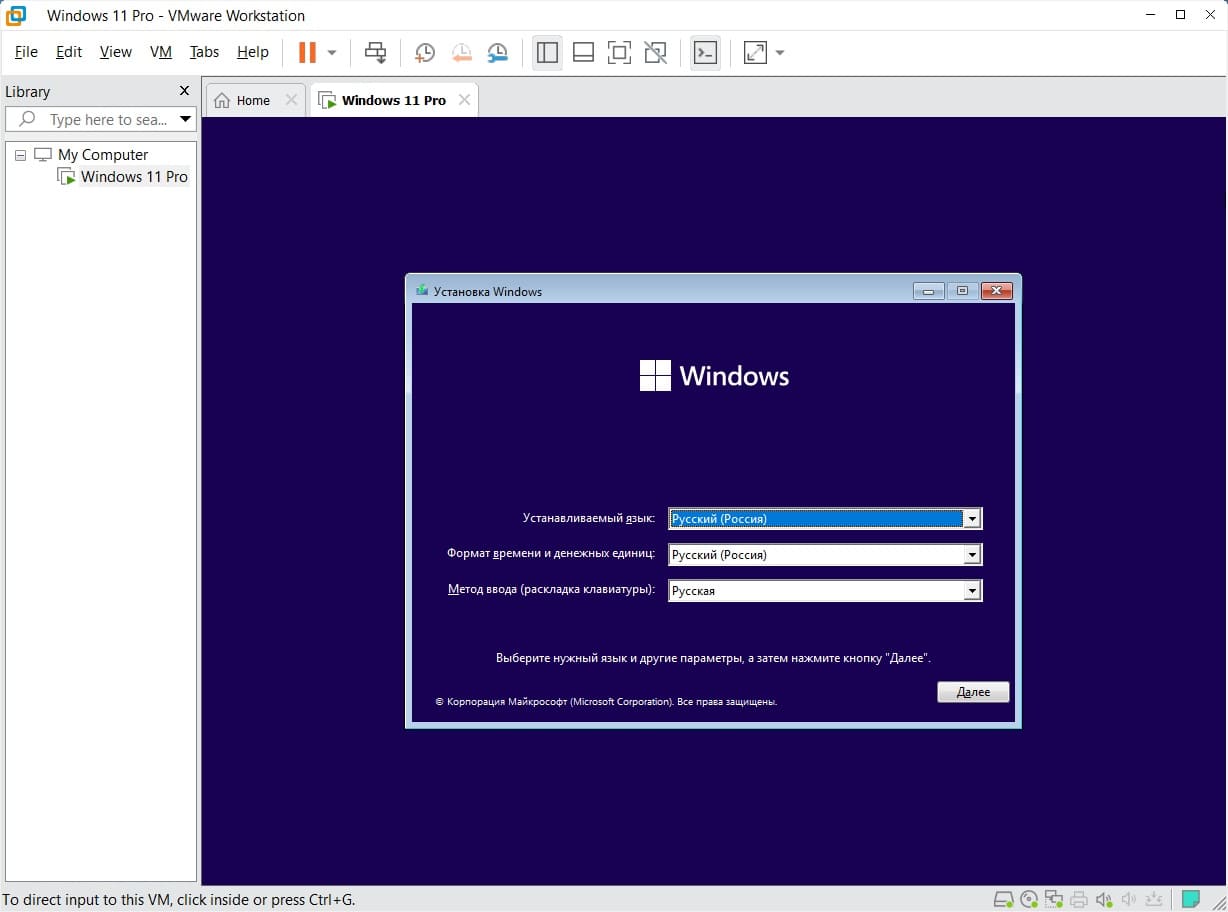Viewport: 1228px width, 912px height.
Task: Click the Далее button
Action: click(x=973, y=692)
